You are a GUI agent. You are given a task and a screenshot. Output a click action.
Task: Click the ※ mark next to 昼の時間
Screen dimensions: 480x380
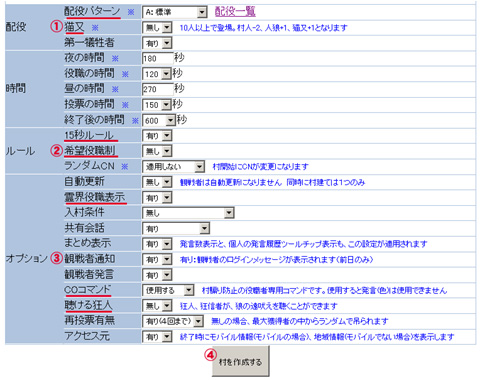click(115, 89)
